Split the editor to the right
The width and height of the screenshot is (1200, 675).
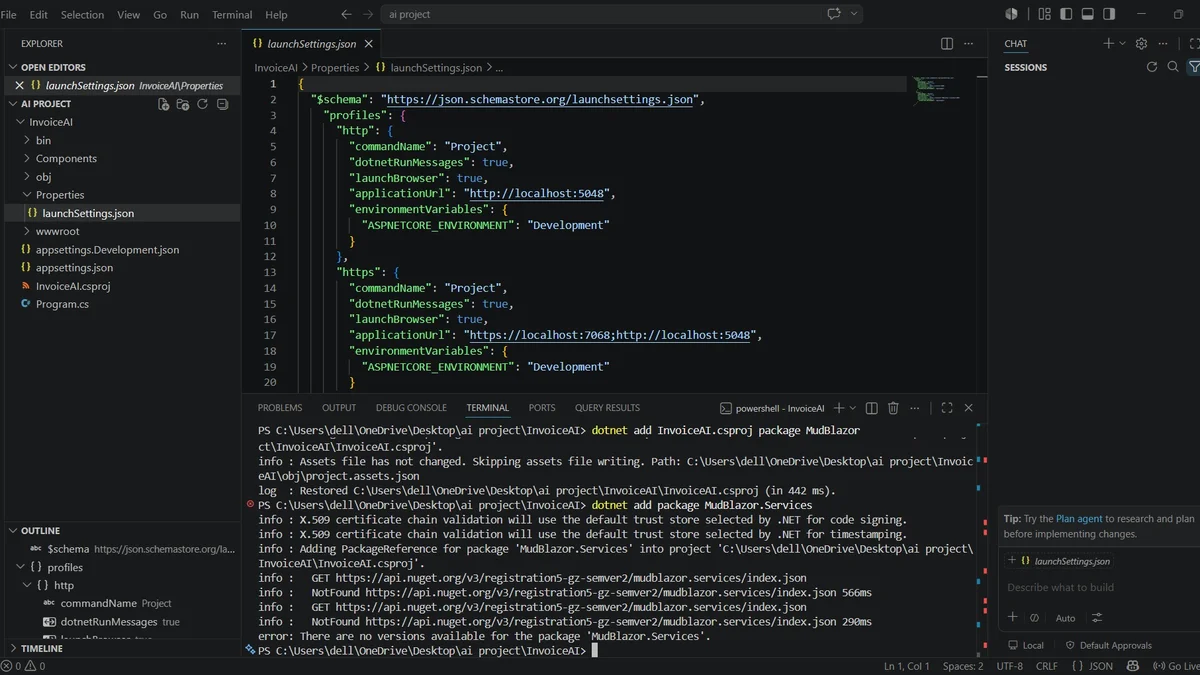(947, 44)
